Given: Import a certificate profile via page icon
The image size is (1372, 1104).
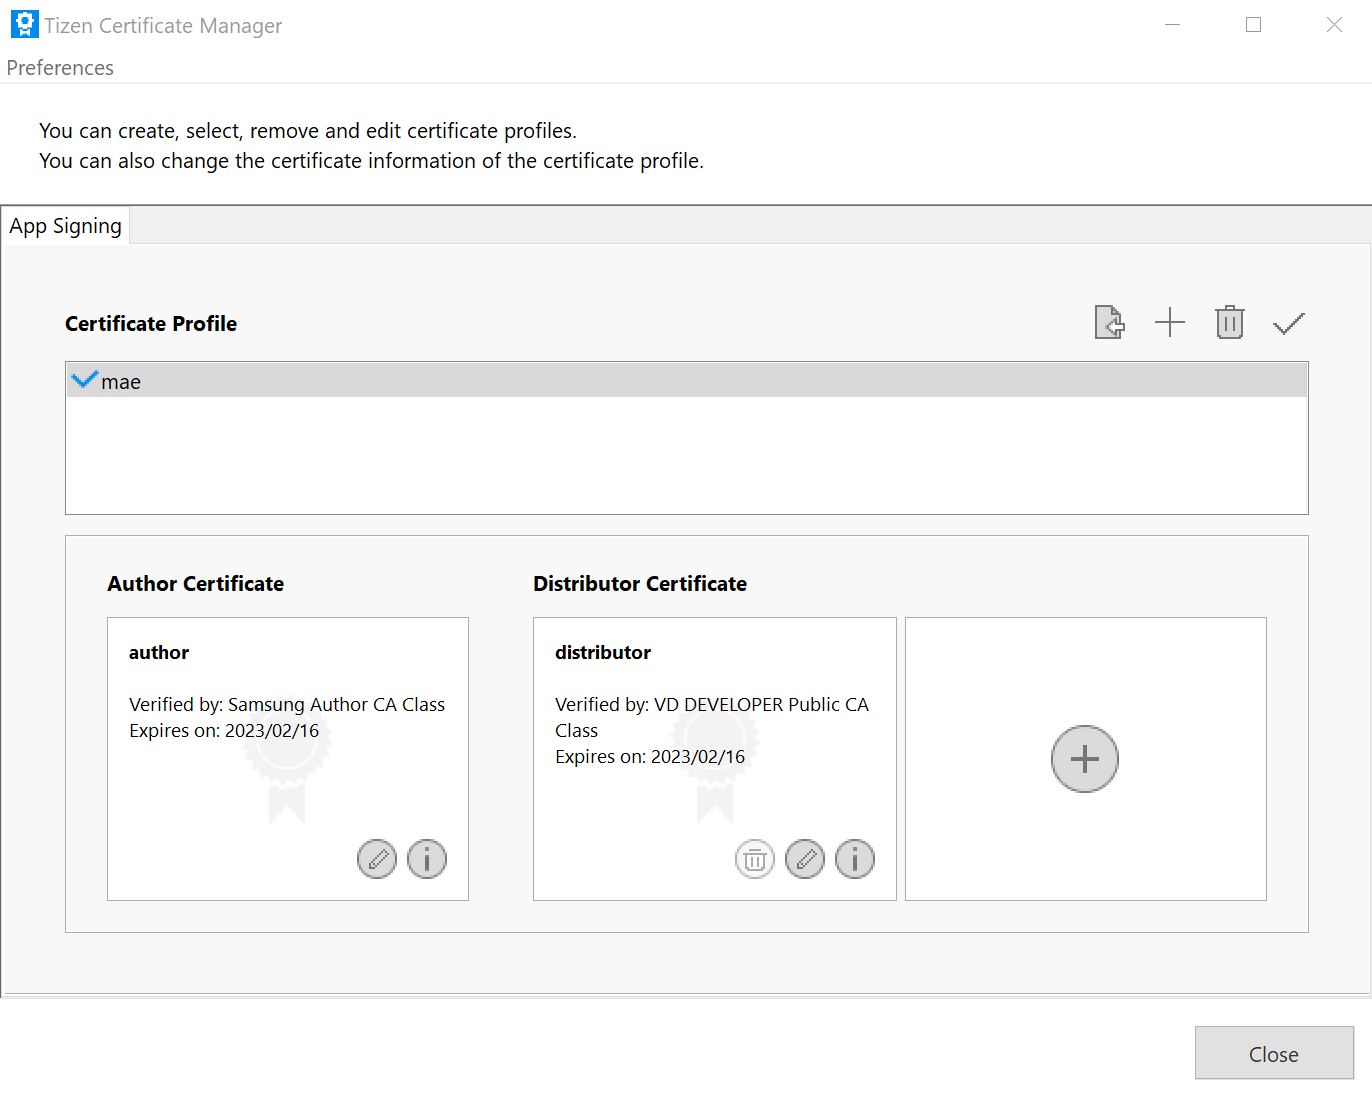Looking at the screenshot, I should pyautogui.click(x=1109, y=323).
